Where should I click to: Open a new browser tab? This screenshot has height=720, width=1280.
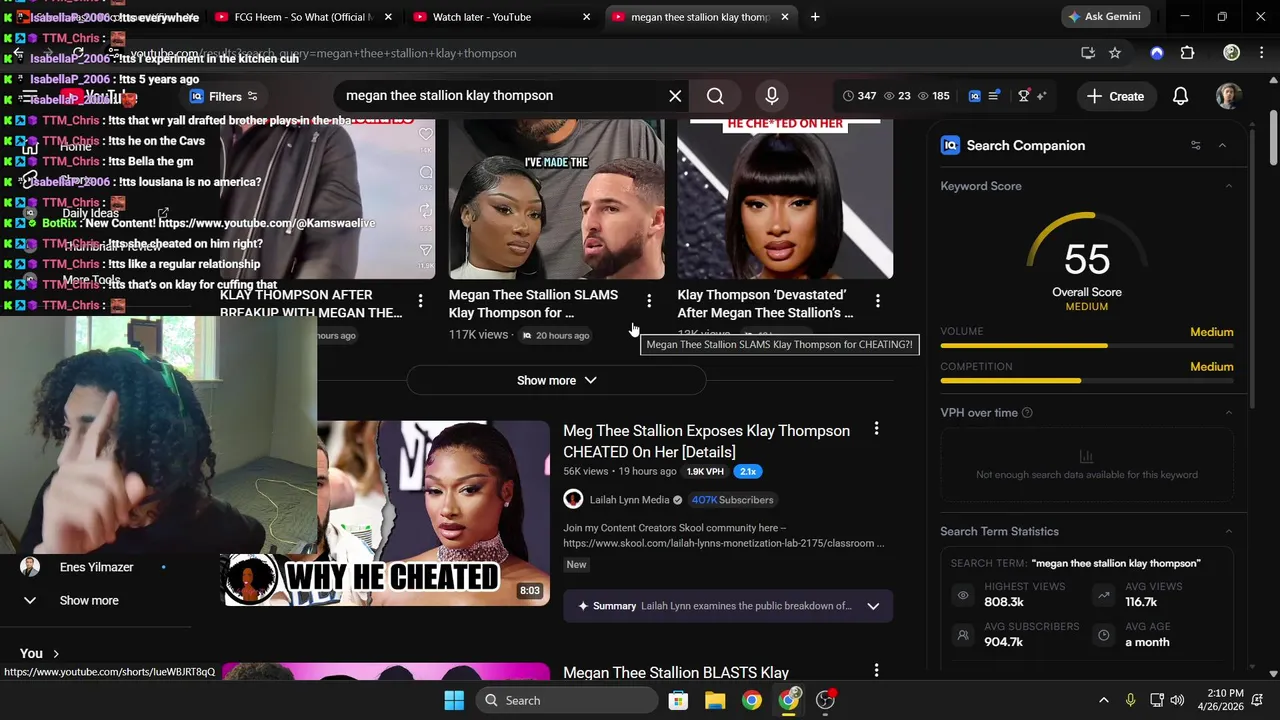[x=815, y=17]
